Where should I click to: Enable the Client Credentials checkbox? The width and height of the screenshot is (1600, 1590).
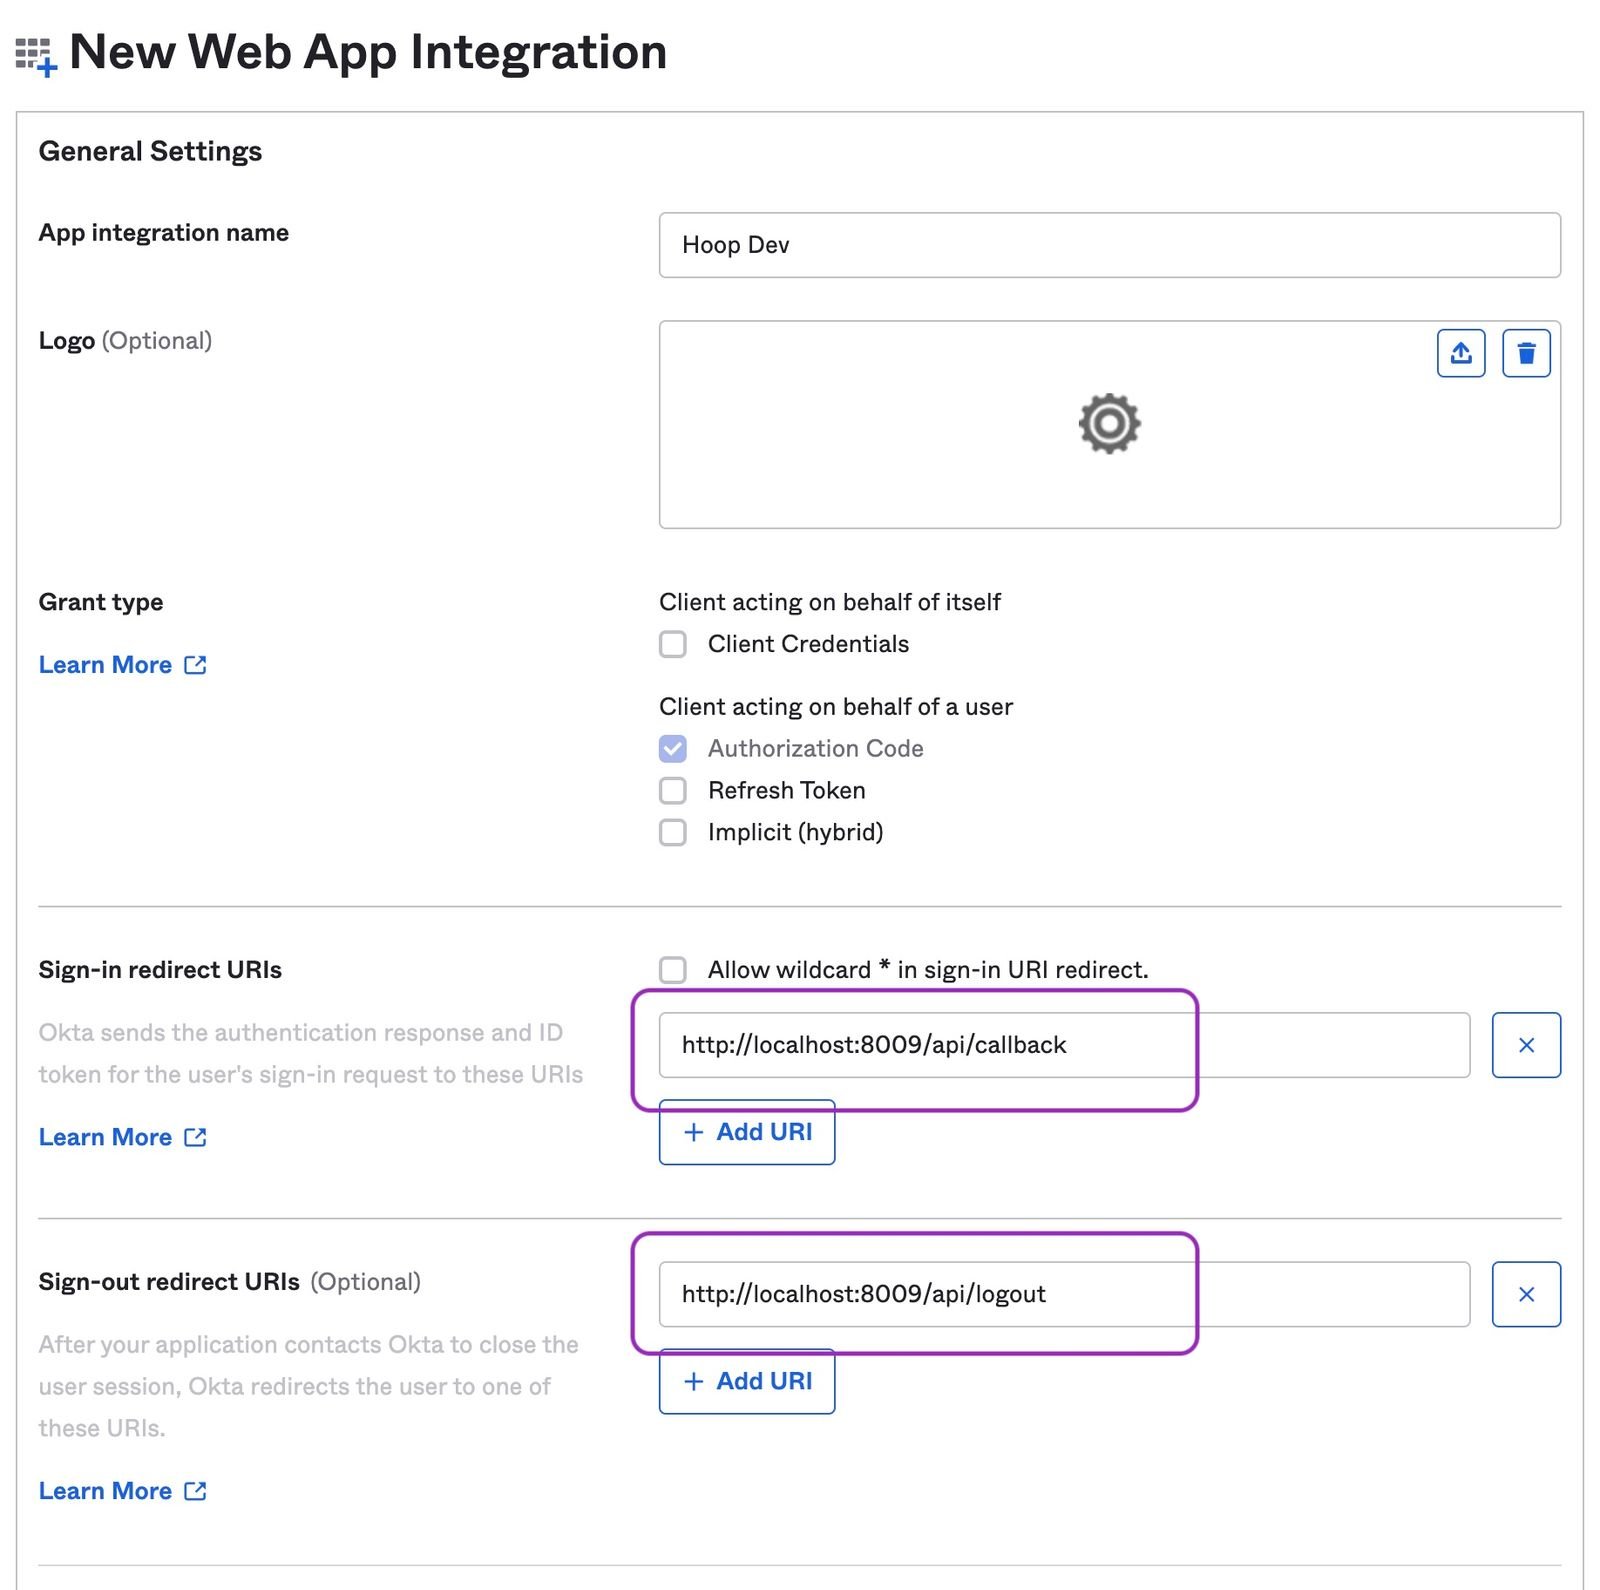[673, 644]
